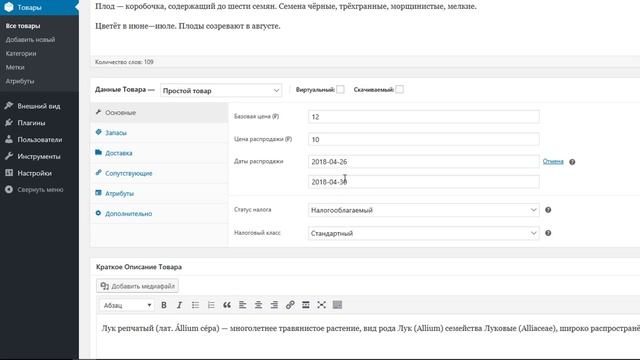Click sale end date field 2018-04-30
Viewport: 640px width, 360px height.
coord(424,182)
